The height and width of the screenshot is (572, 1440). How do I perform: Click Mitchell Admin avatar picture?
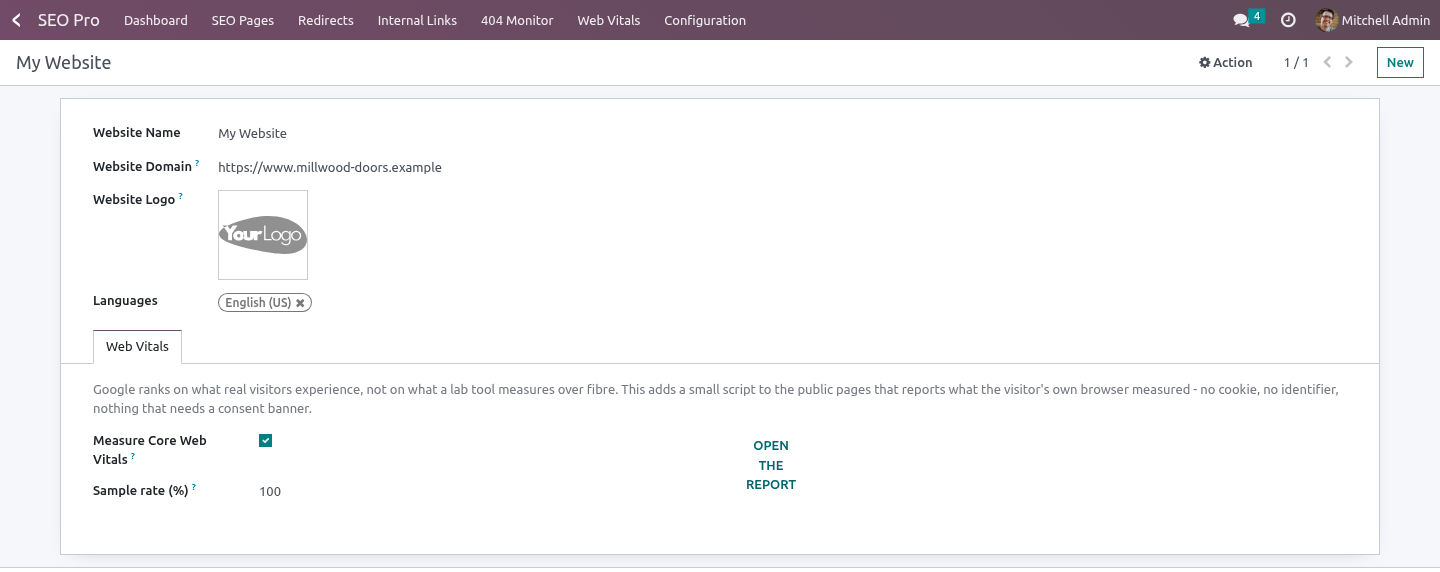pyautogui.click(x=1327, y=20)
